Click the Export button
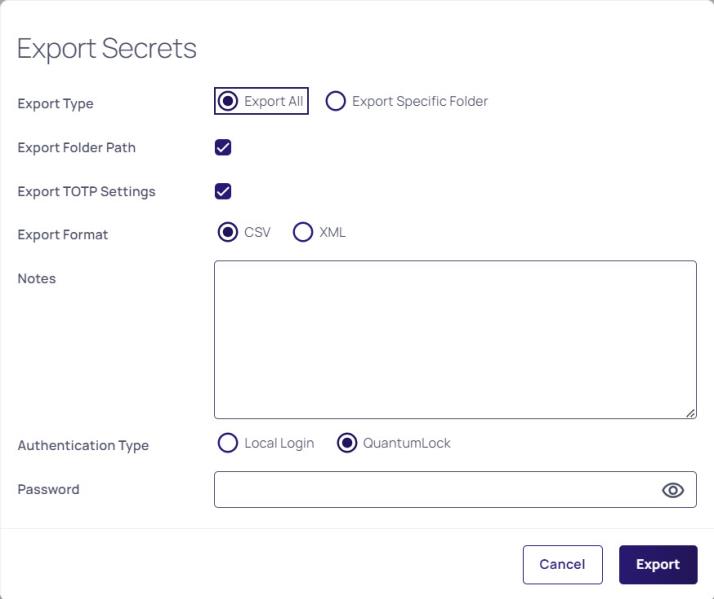 pos(658,564)
